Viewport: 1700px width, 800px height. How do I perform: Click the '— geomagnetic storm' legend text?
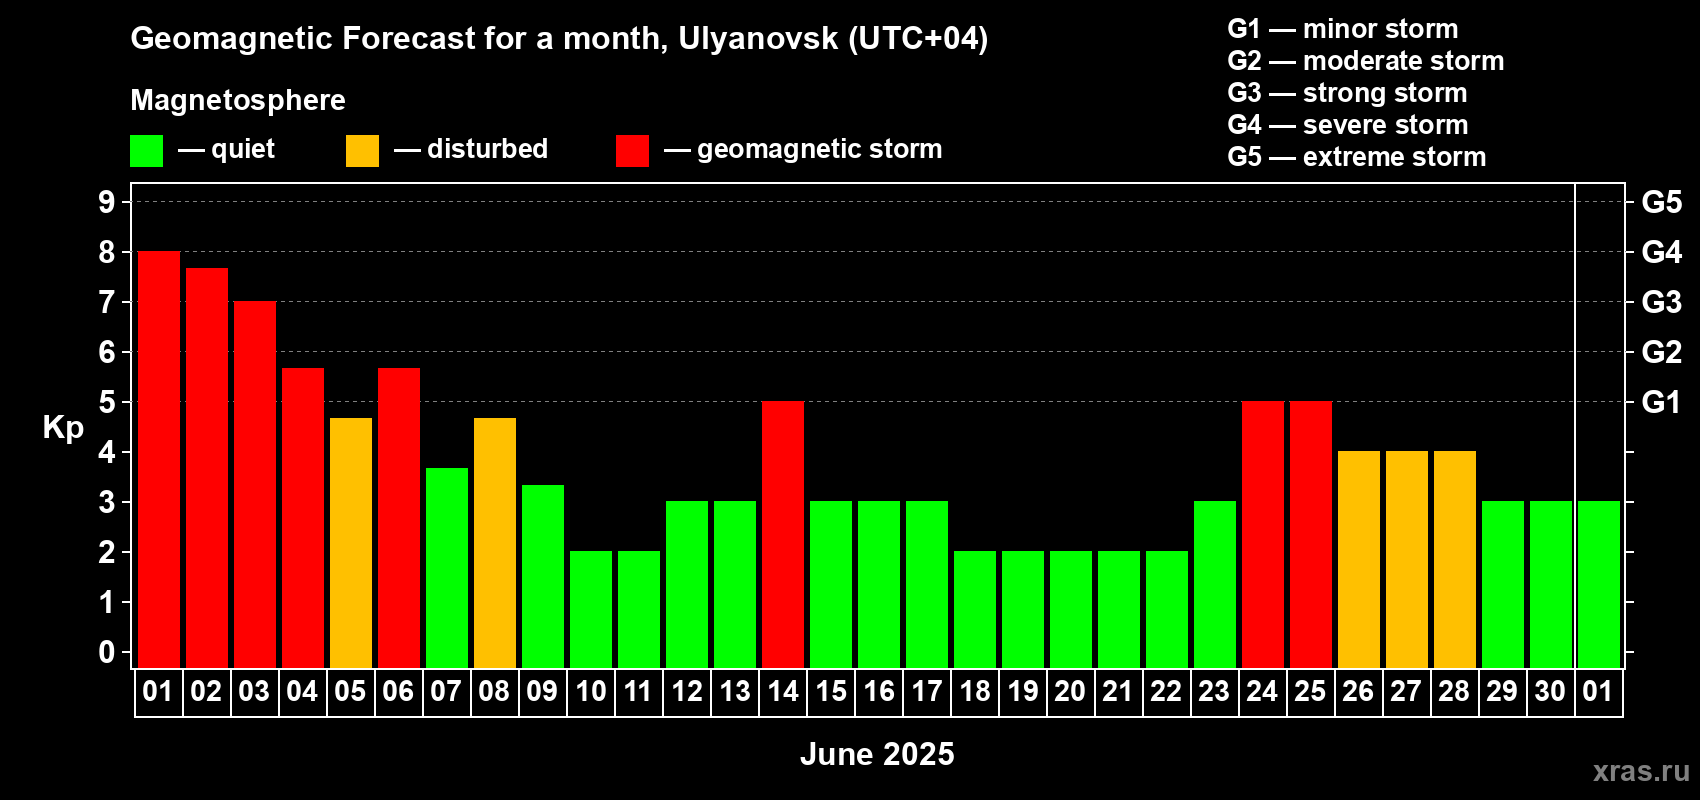[x=803, y=149]
